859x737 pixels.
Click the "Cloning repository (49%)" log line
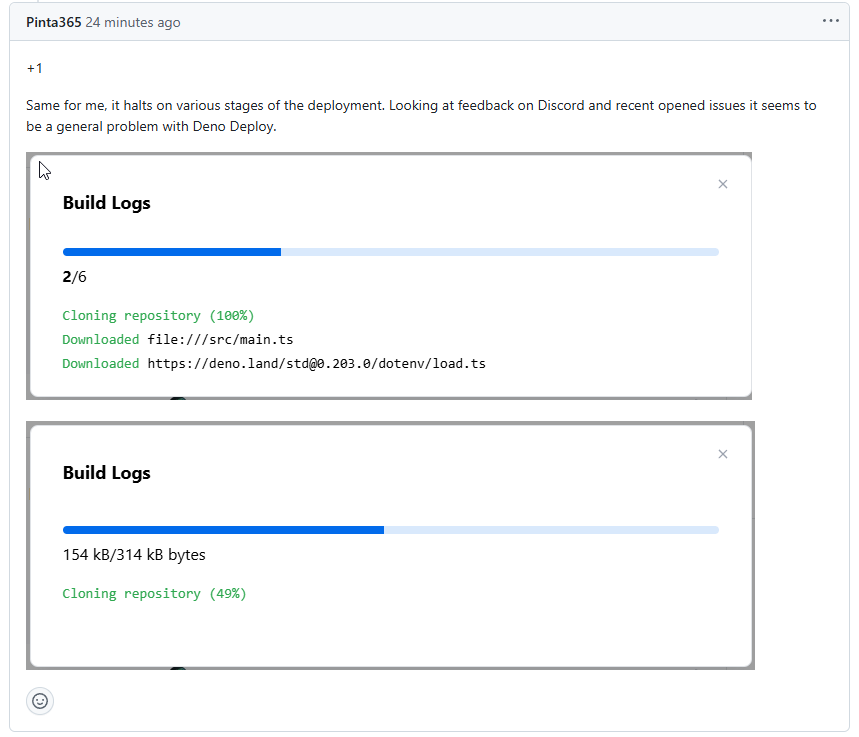click(x=154, y=593)
